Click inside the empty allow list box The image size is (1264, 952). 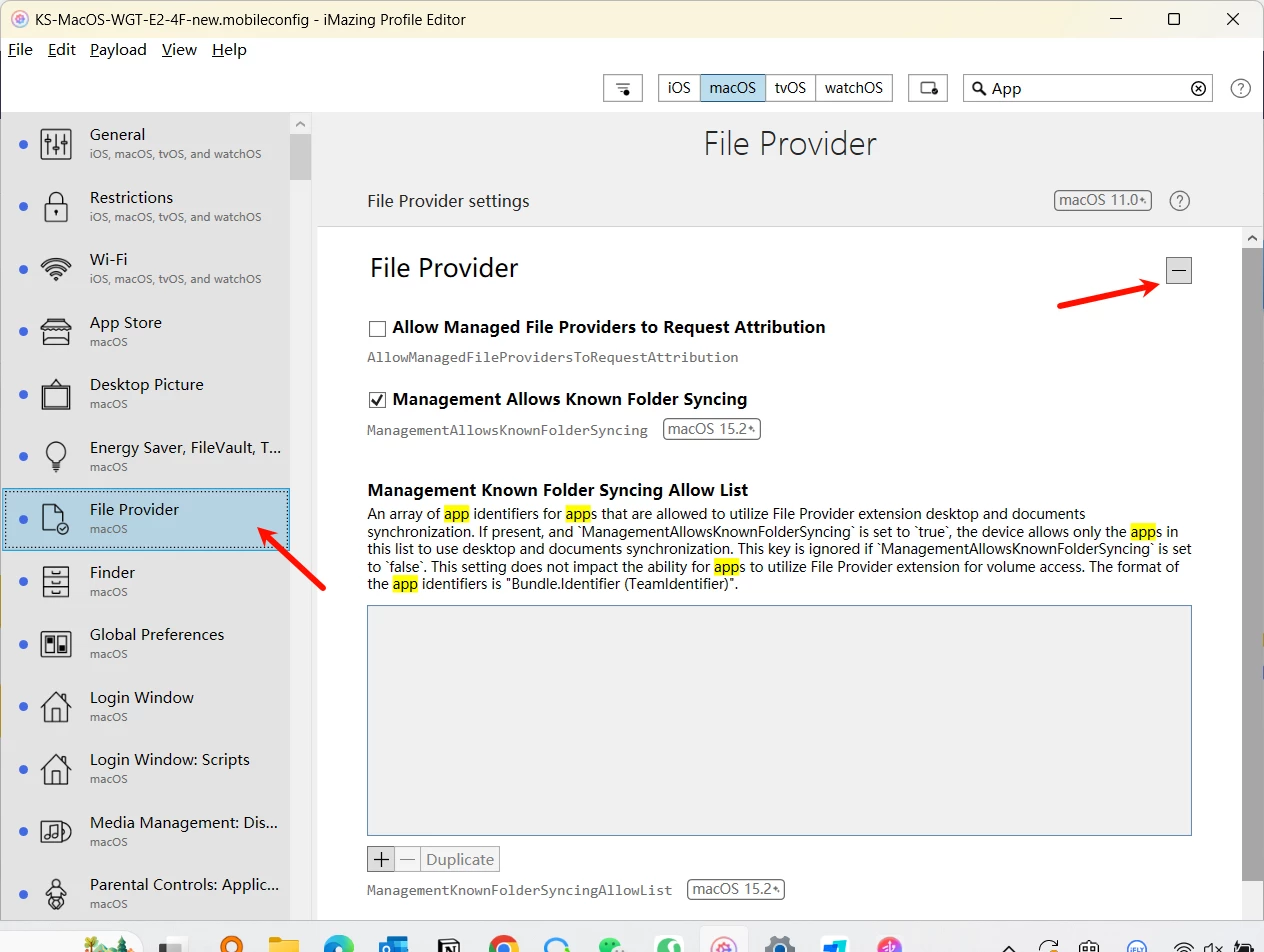pos(779,720)
